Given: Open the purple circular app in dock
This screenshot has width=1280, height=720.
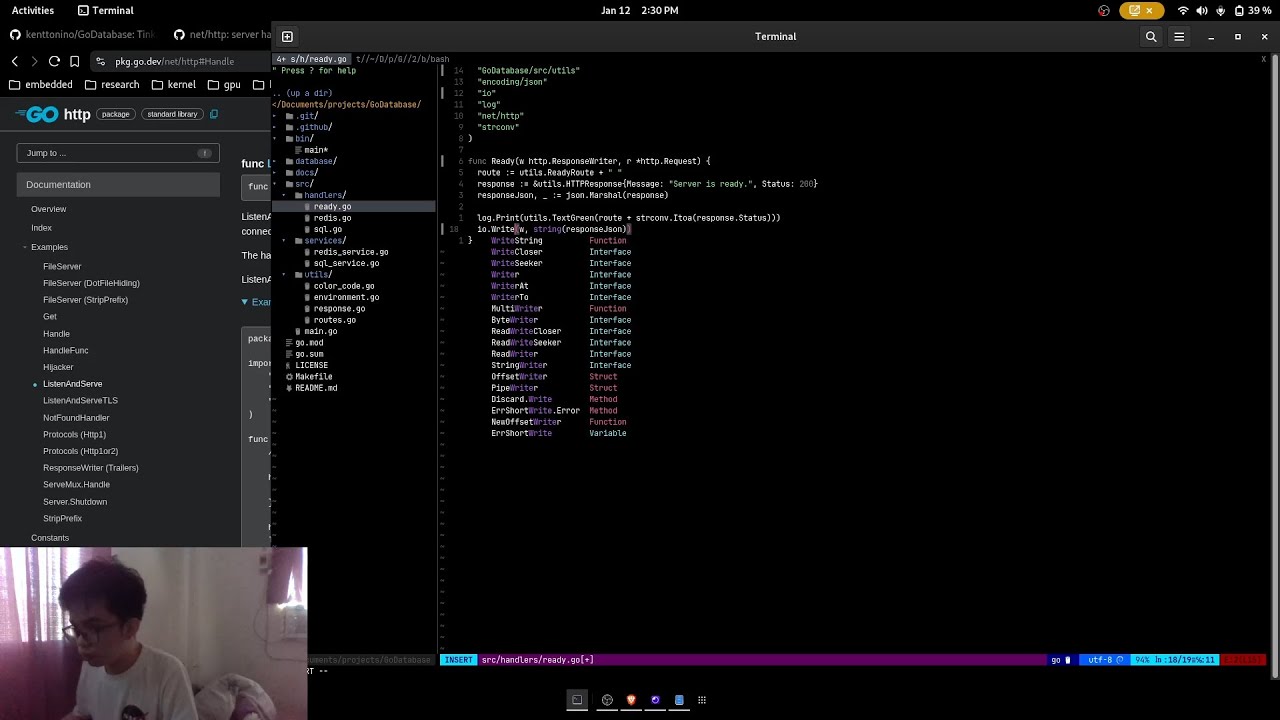Looking at the screenshot, I should point(655,700).
